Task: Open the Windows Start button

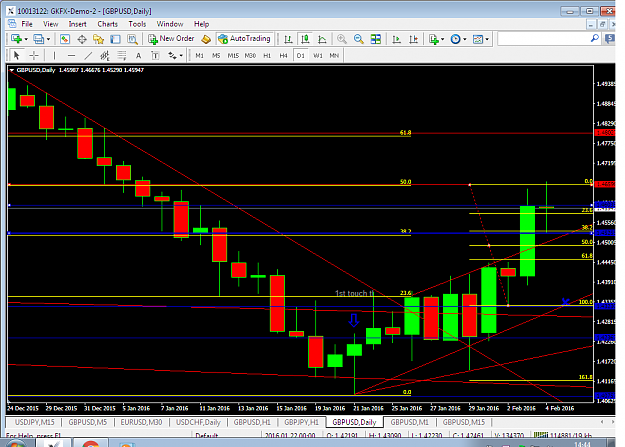Action: click(15, 443)
